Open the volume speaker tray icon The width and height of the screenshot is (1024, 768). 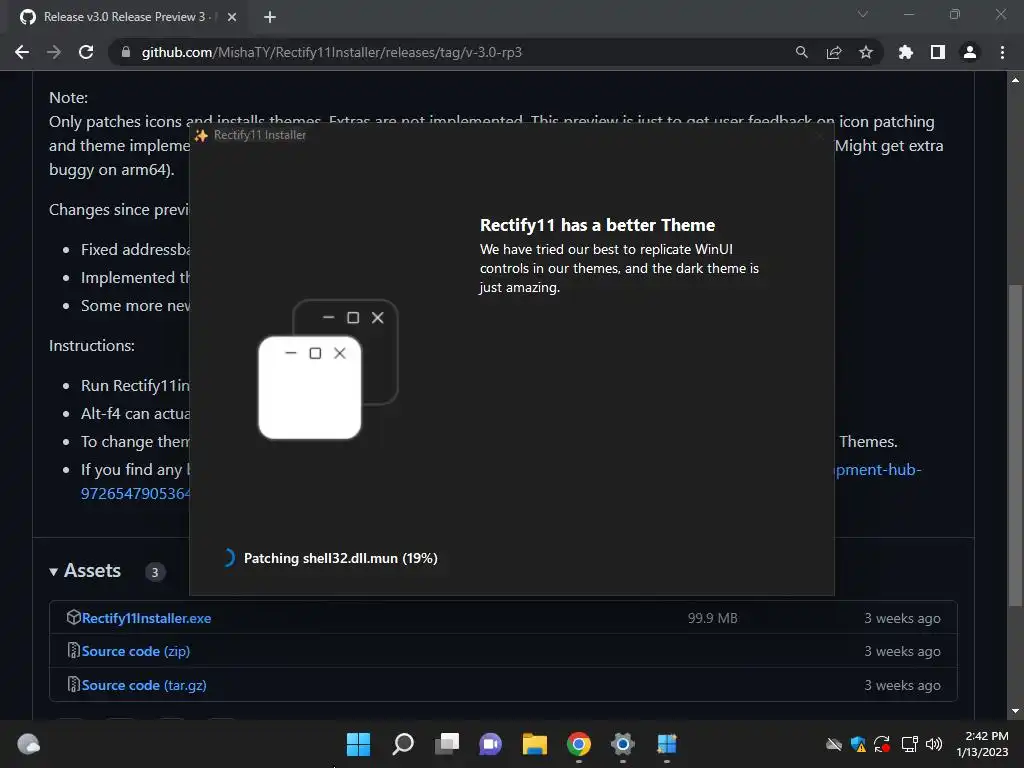coord(934,744)
